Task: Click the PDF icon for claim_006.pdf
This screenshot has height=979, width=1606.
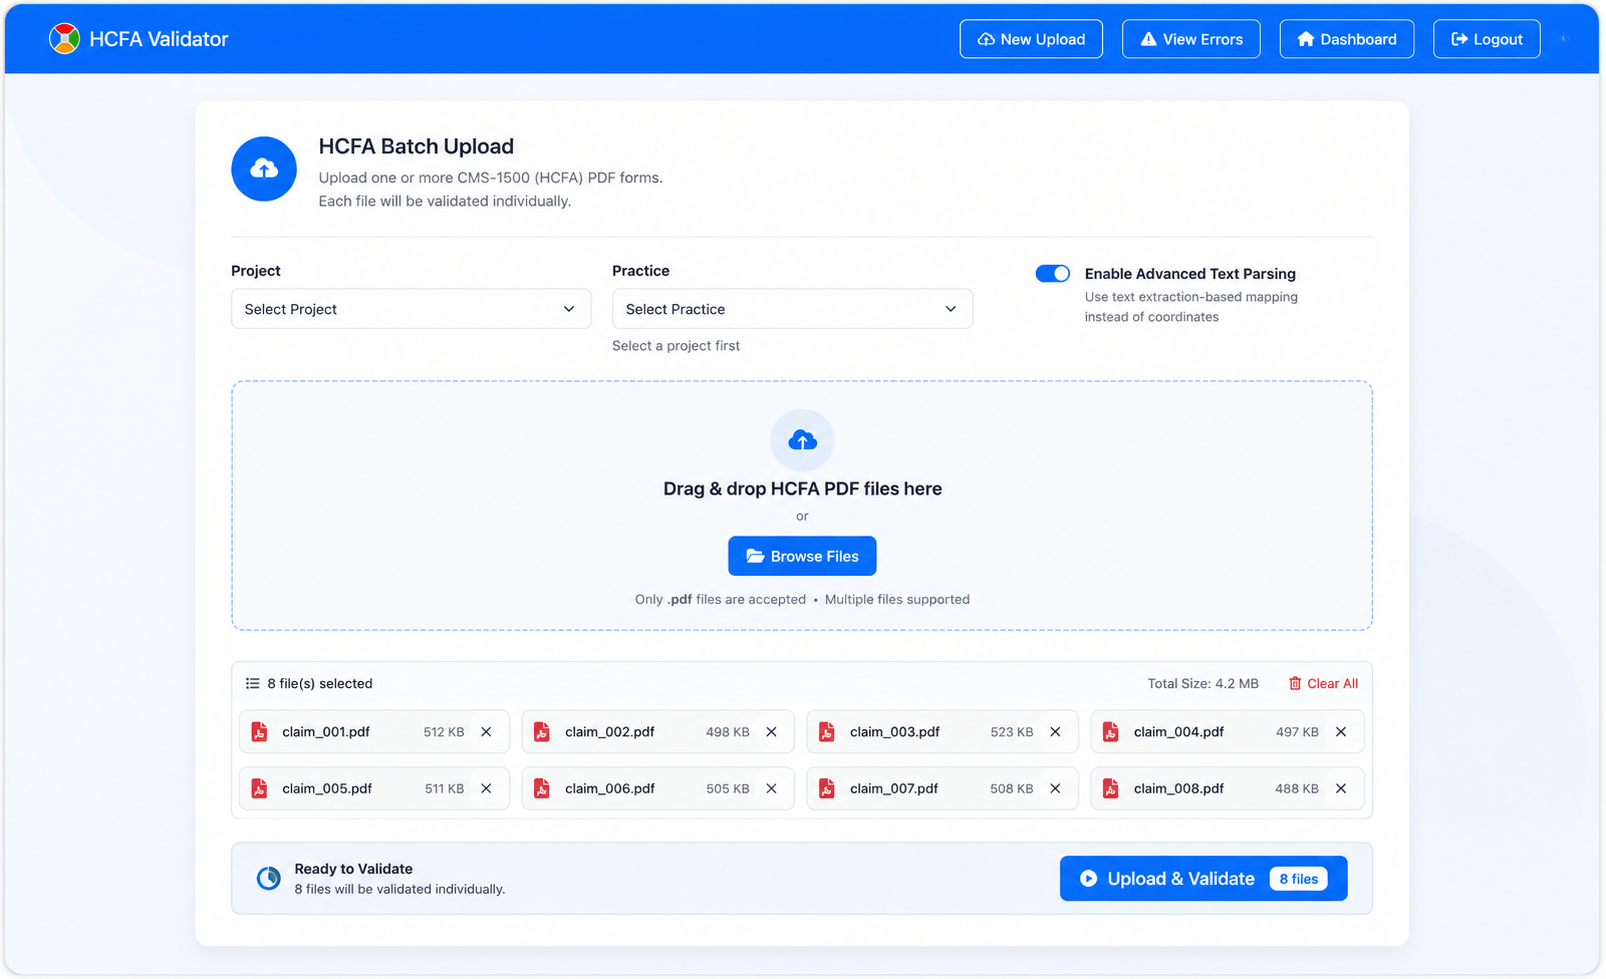Action: pos(542,789)
